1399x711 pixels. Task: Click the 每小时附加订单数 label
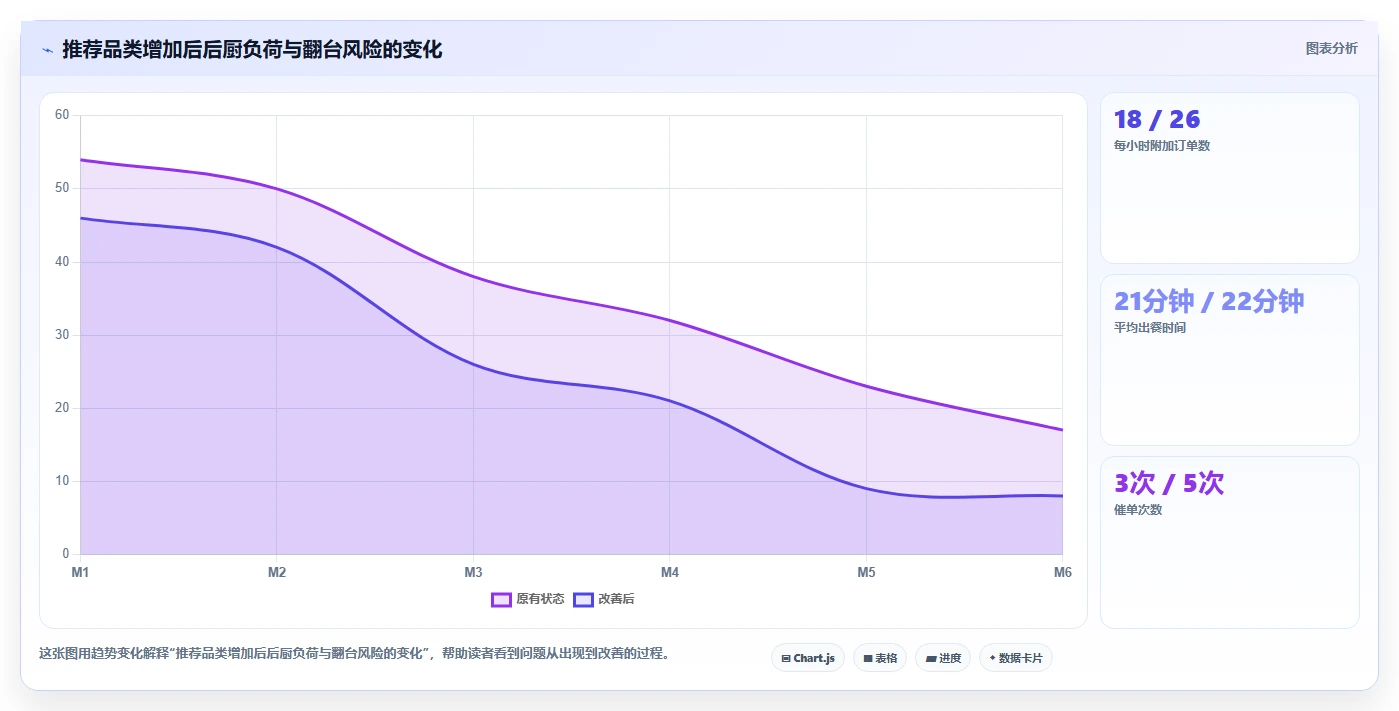pos(1162,146)
